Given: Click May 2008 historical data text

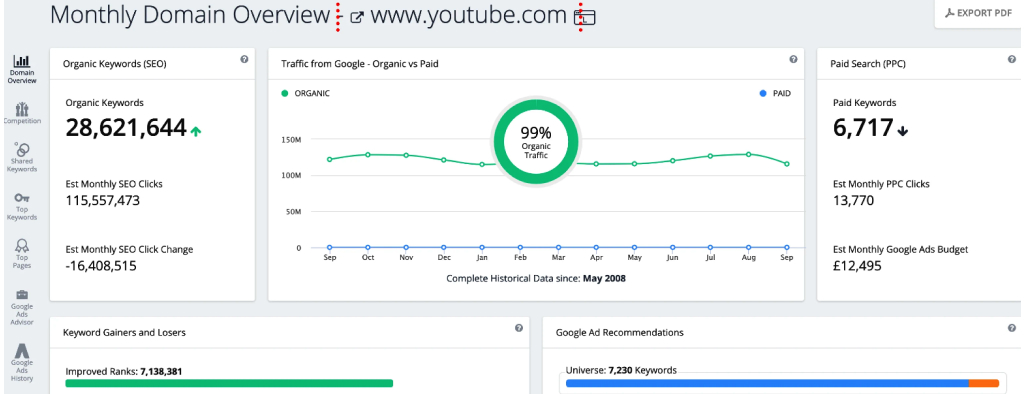Looking at the screenshot, I should pos(605,278).
